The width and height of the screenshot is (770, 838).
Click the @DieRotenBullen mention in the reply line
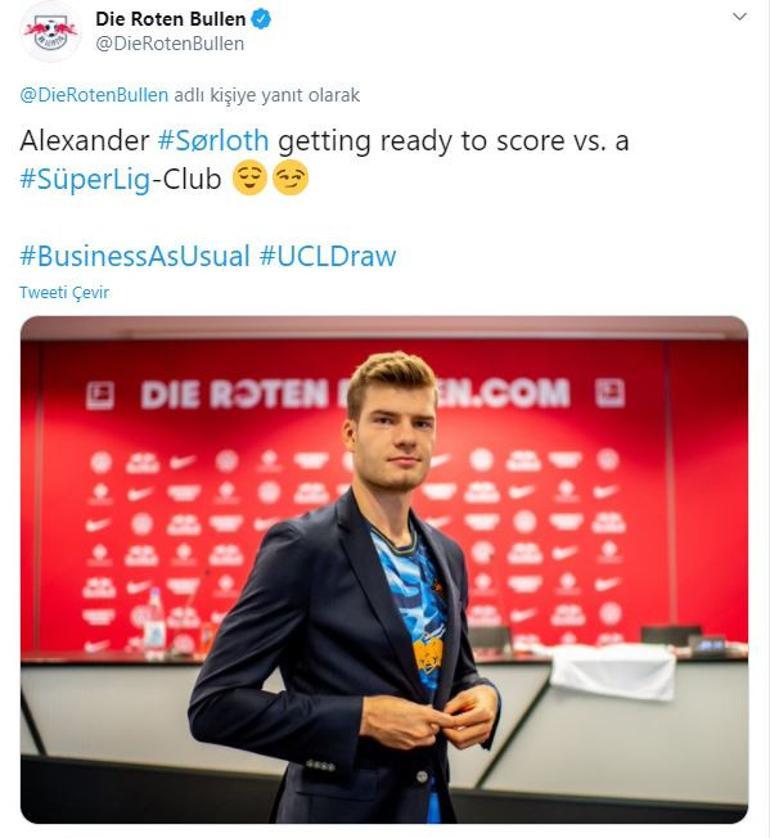coord(94,95)
